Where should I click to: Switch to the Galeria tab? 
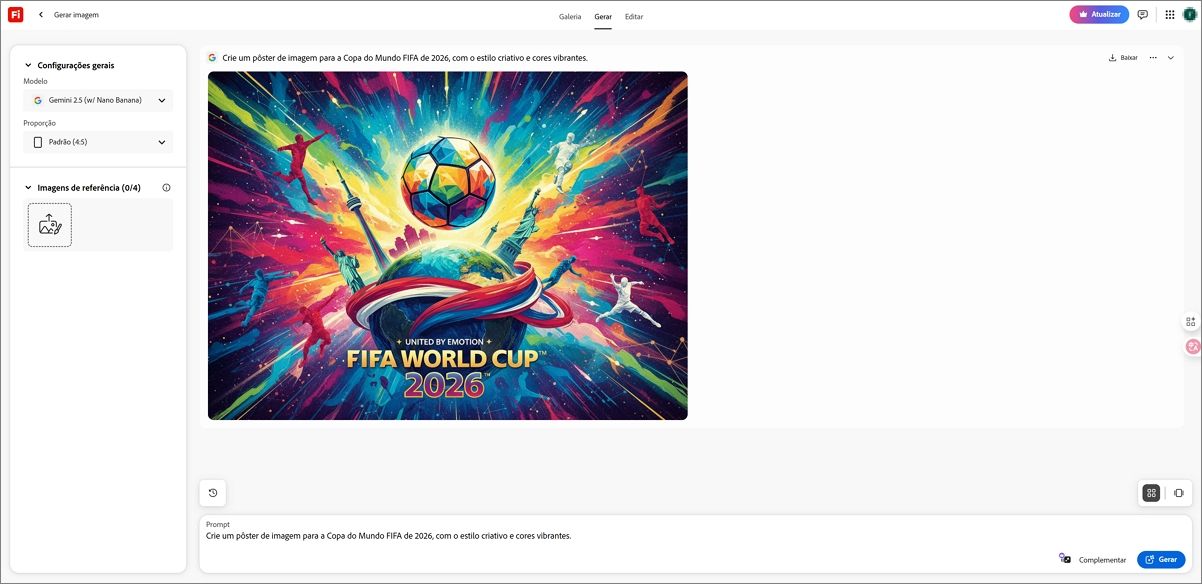point(570,17)
